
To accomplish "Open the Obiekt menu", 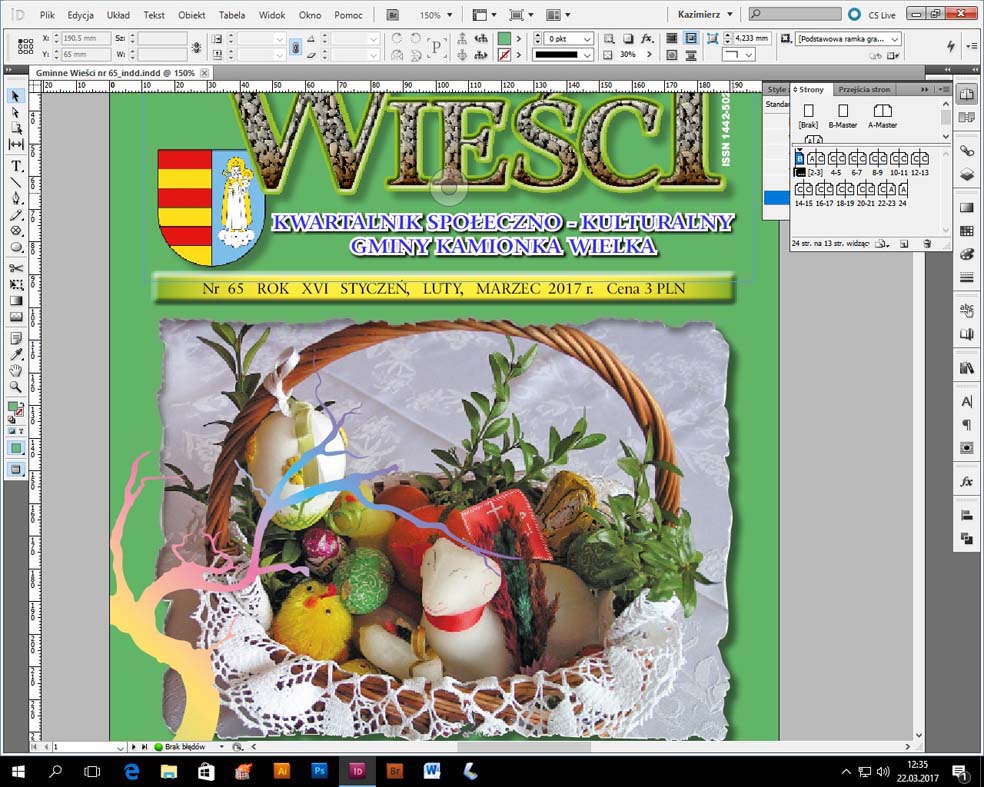I will tap(191, 15).
